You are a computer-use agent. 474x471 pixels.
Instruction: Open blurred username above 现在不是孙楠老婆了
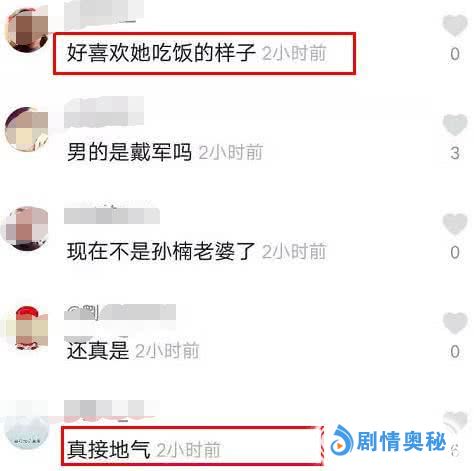click(112, 215)
